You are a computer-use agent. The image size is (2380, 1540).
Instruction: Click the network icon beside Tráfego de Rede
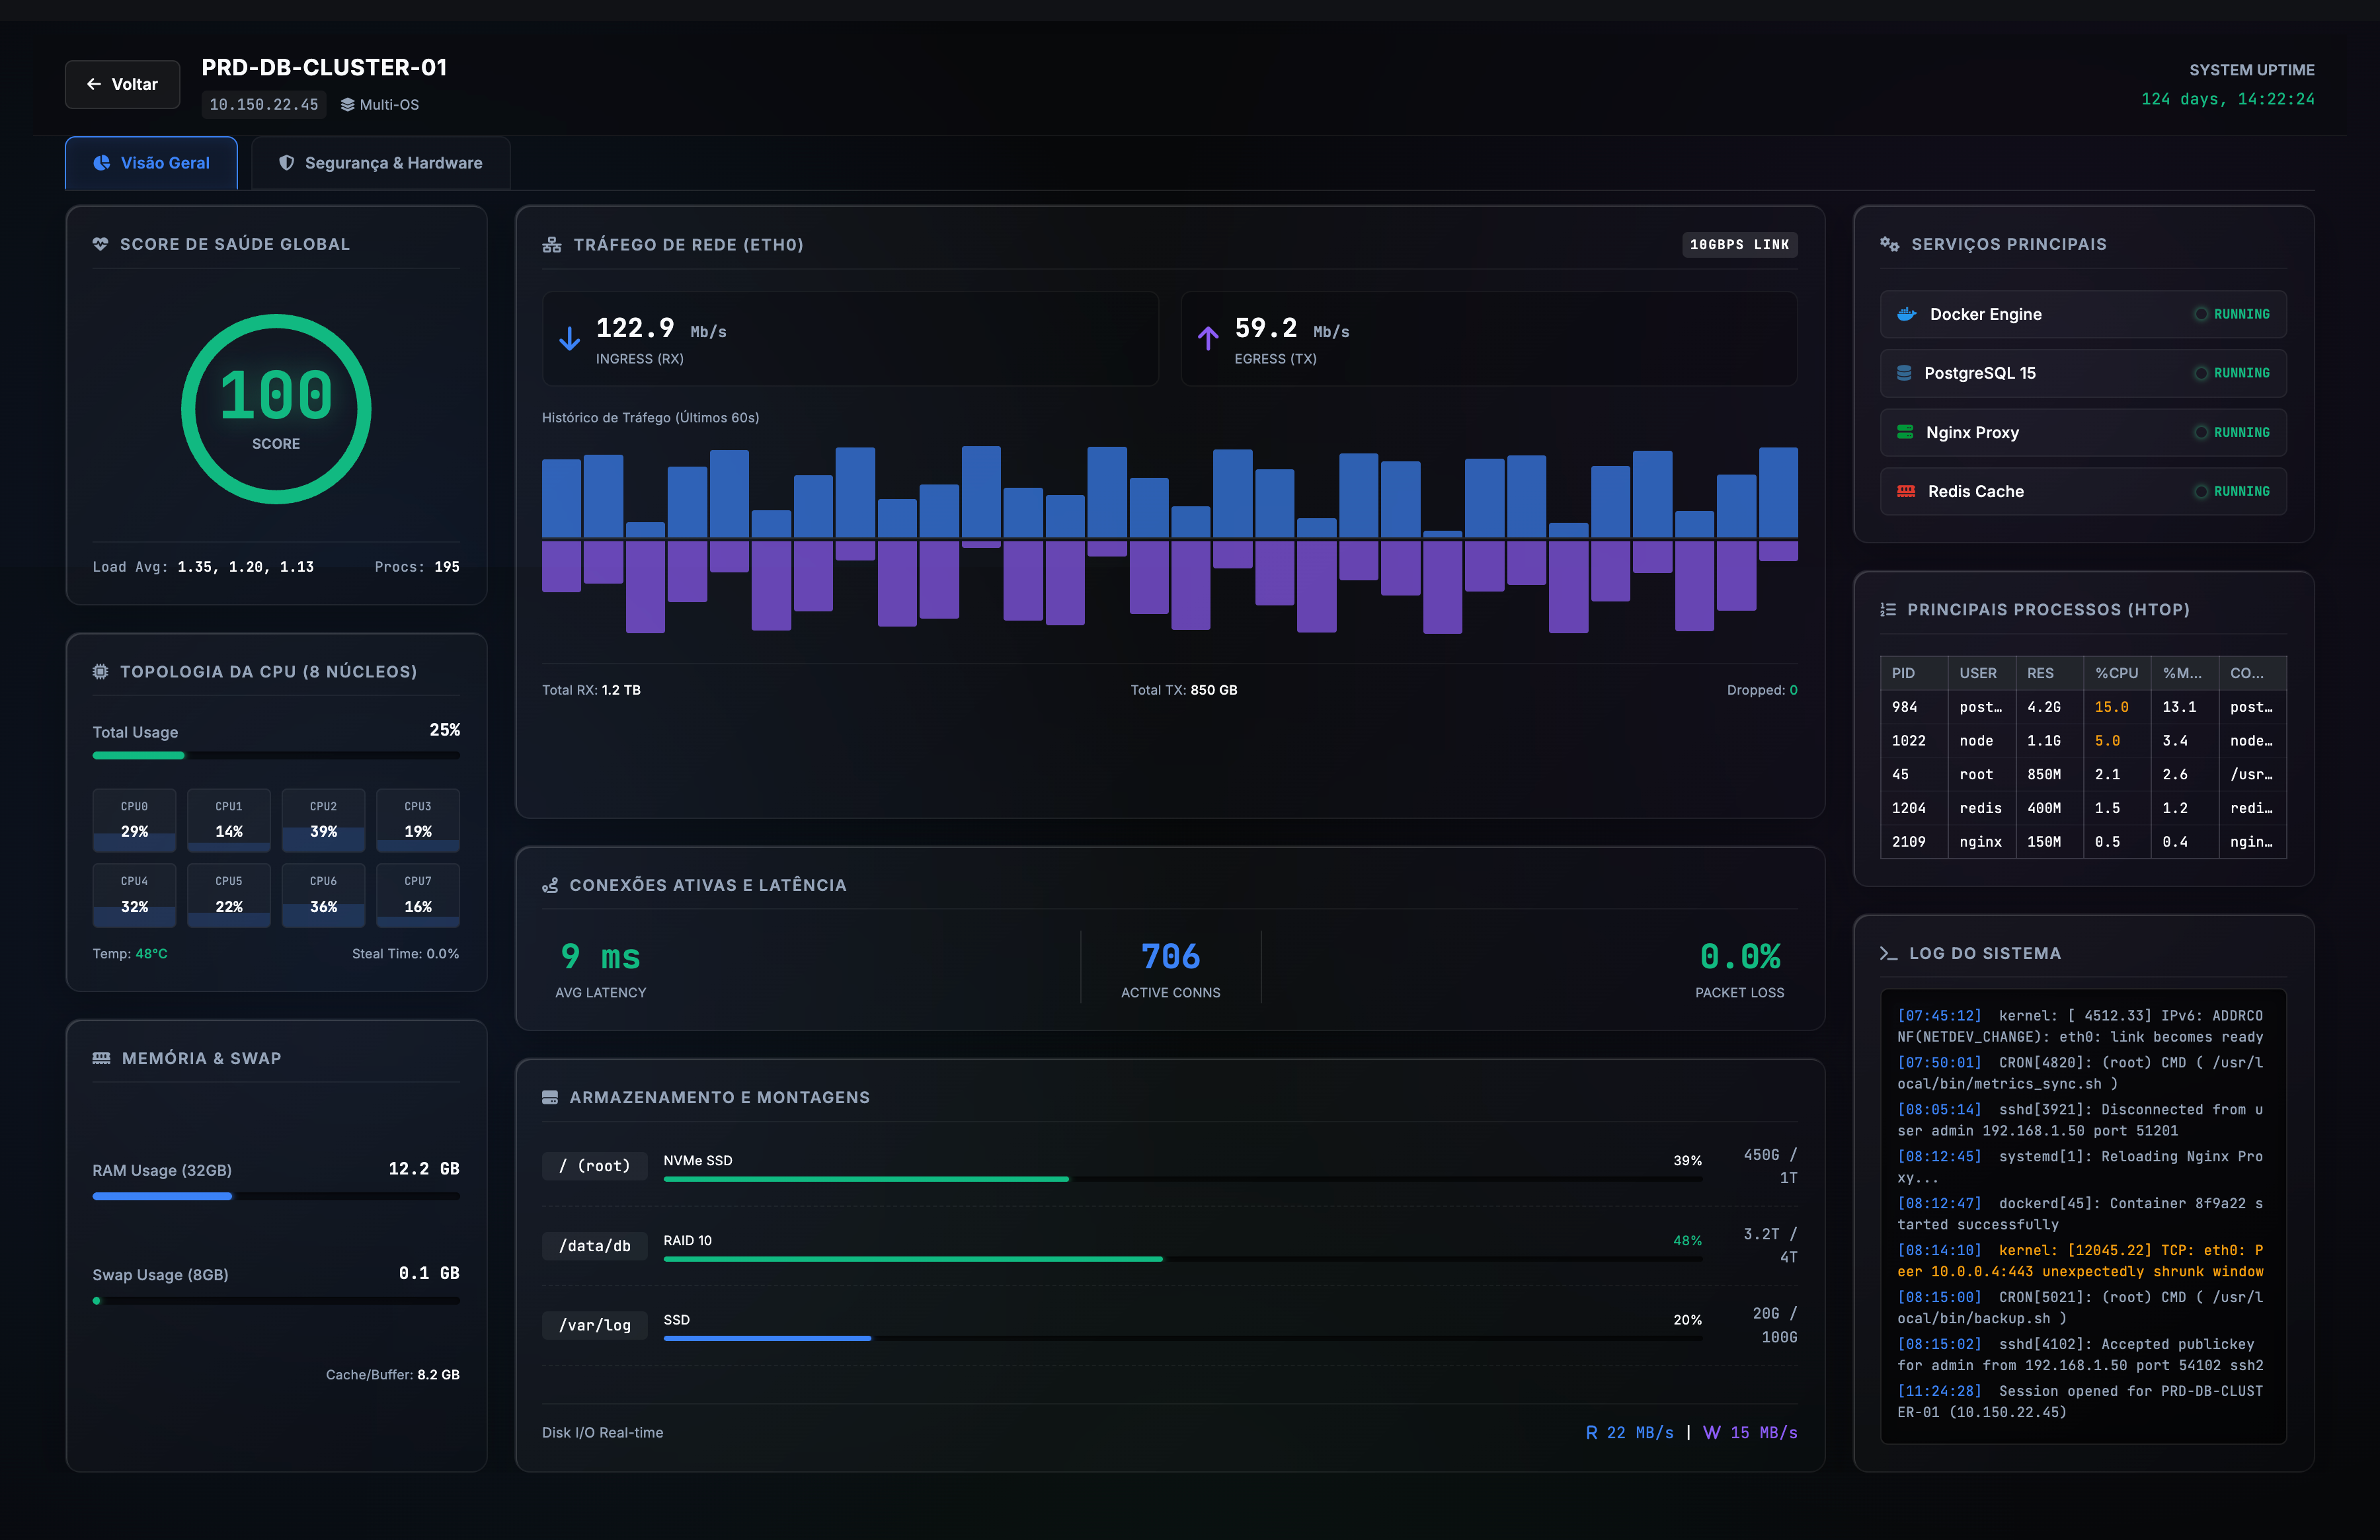tap(551, 245)
